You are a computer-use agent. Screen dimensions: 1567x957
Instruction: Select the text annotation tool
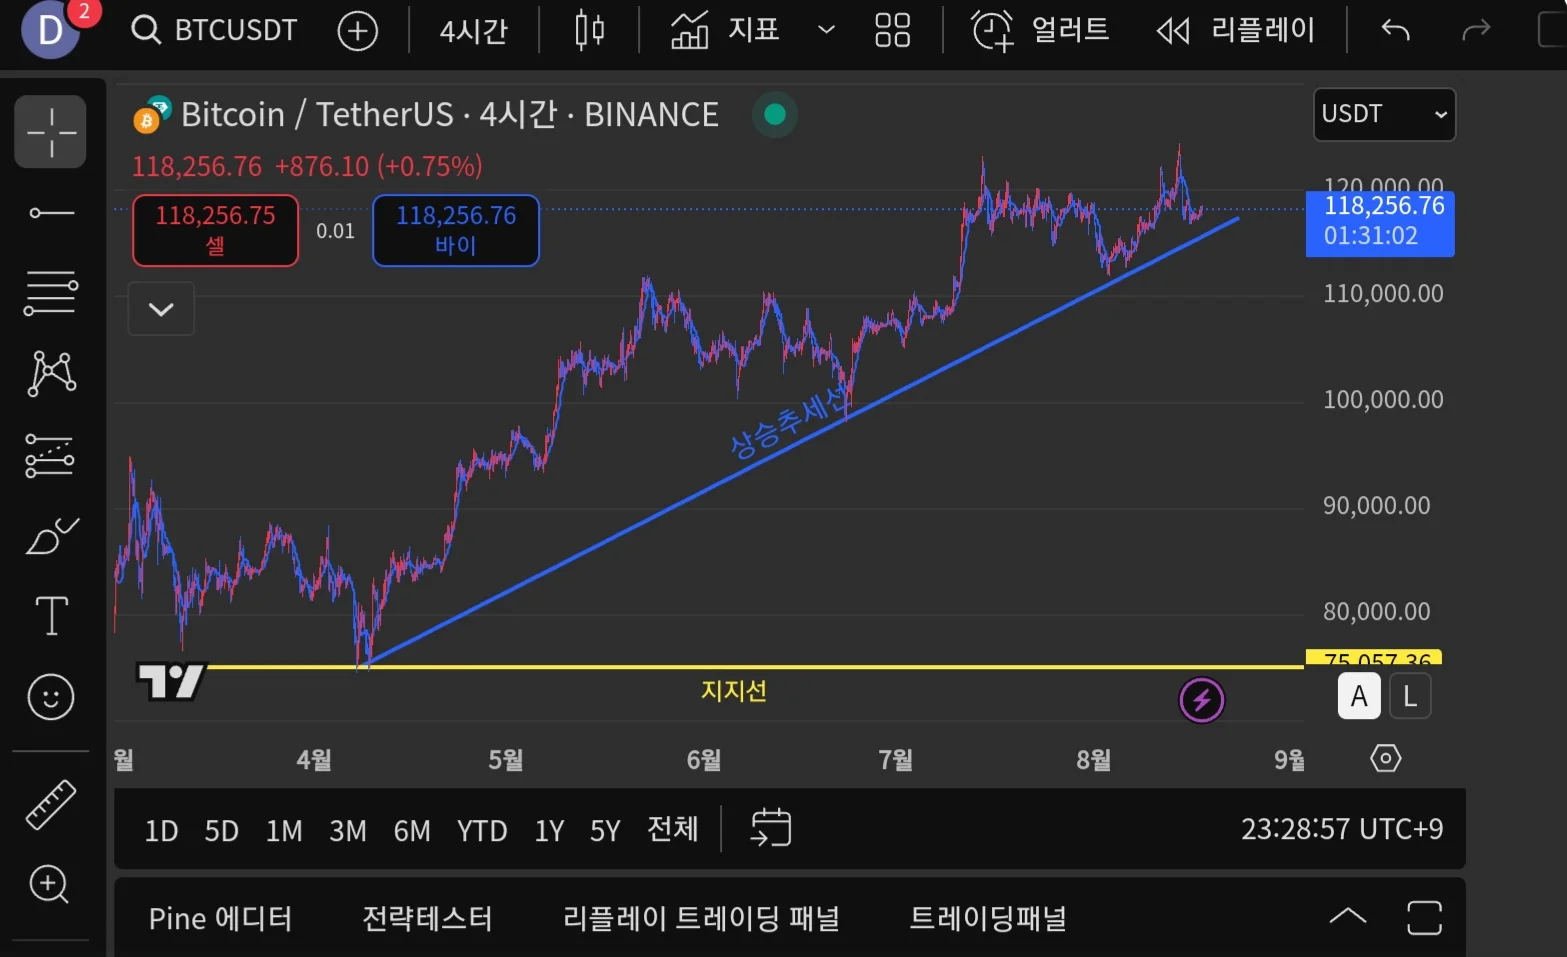click(51, 616)
